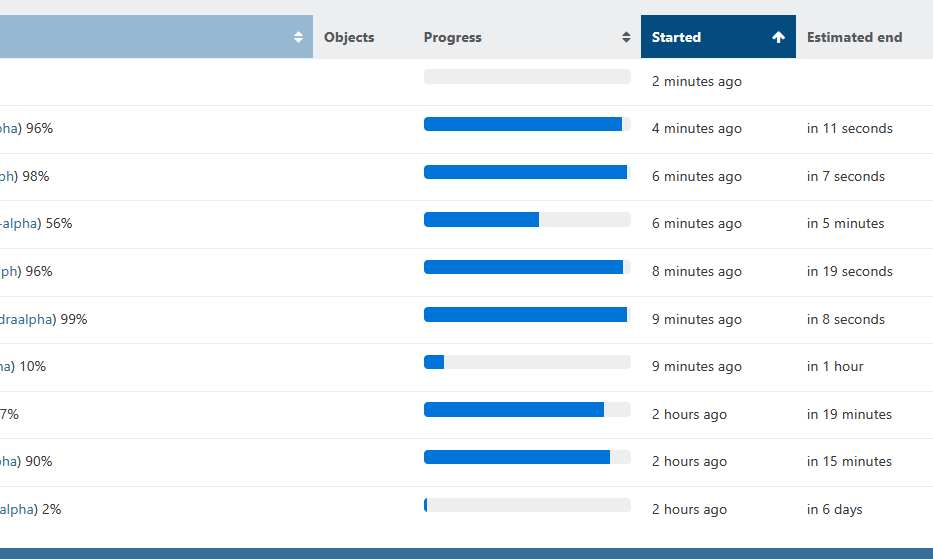933x559 pixels.
Task: Click the '4 minutes ago' started cell
Action: pos(696,128)
